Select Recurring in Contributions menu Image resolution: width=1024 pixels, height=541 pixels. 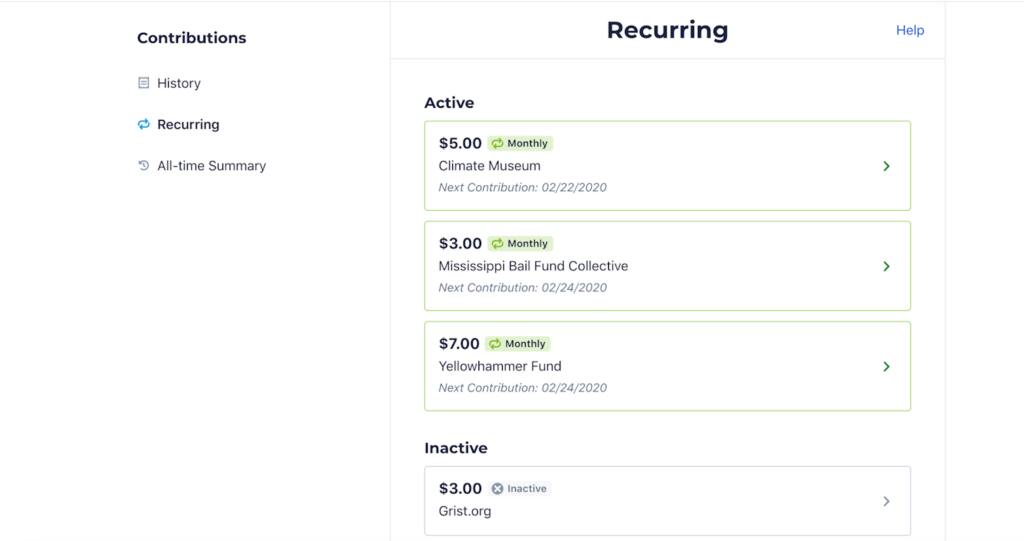click(188, 124)
